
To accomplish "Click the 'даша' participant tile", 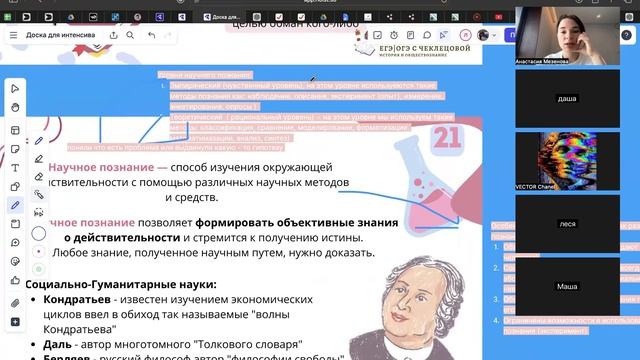I will coord(567,98).
